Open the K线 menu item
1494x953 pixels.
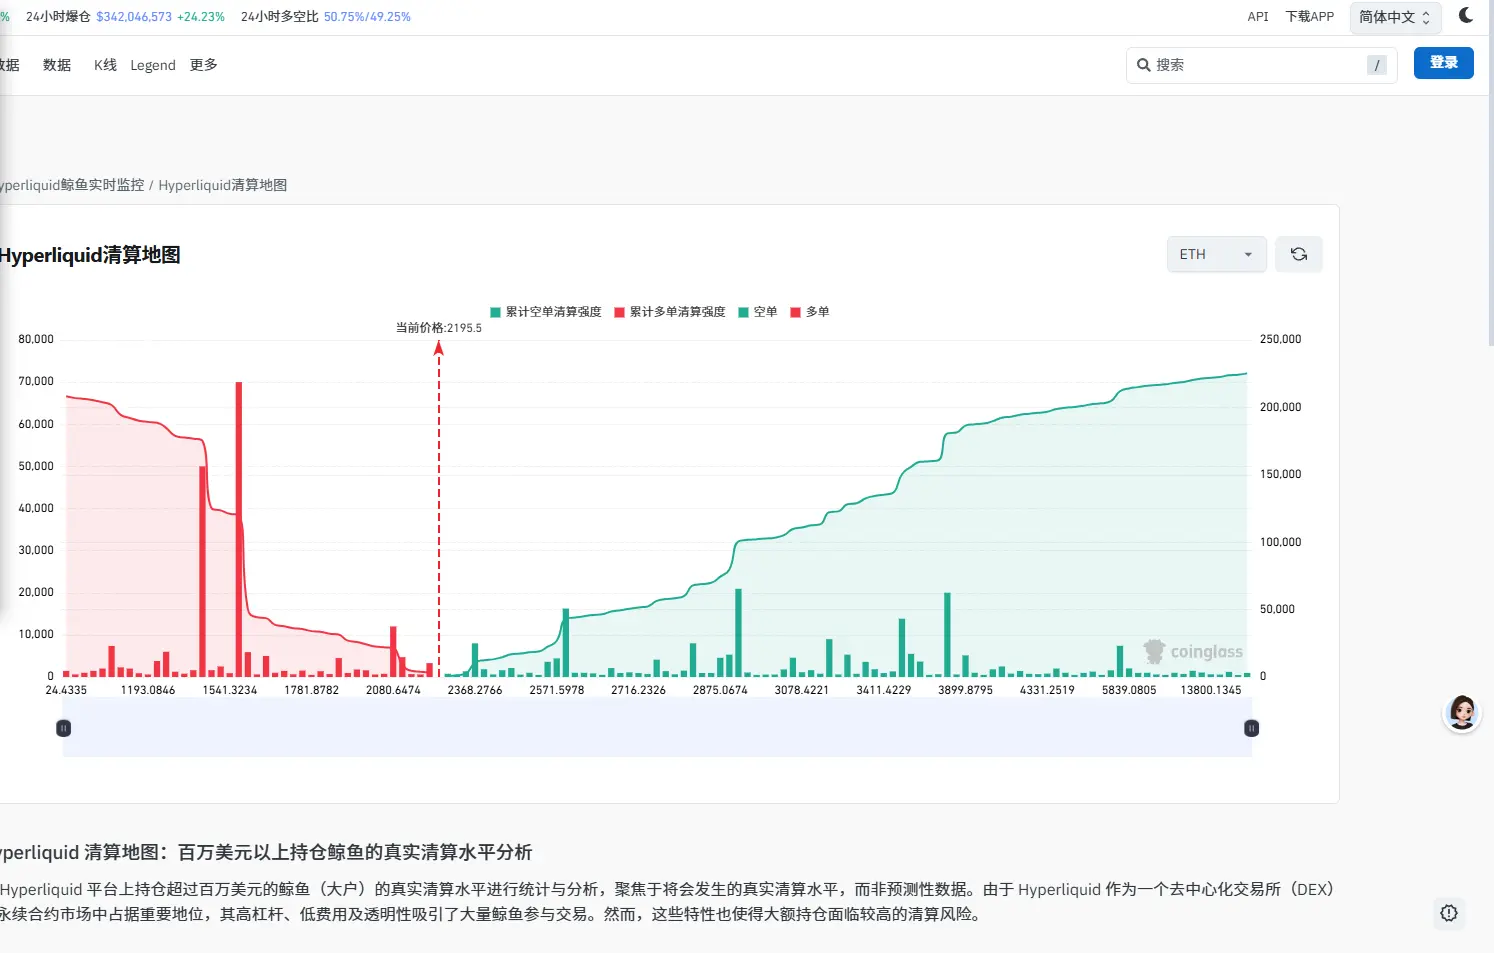click(105, 65)
